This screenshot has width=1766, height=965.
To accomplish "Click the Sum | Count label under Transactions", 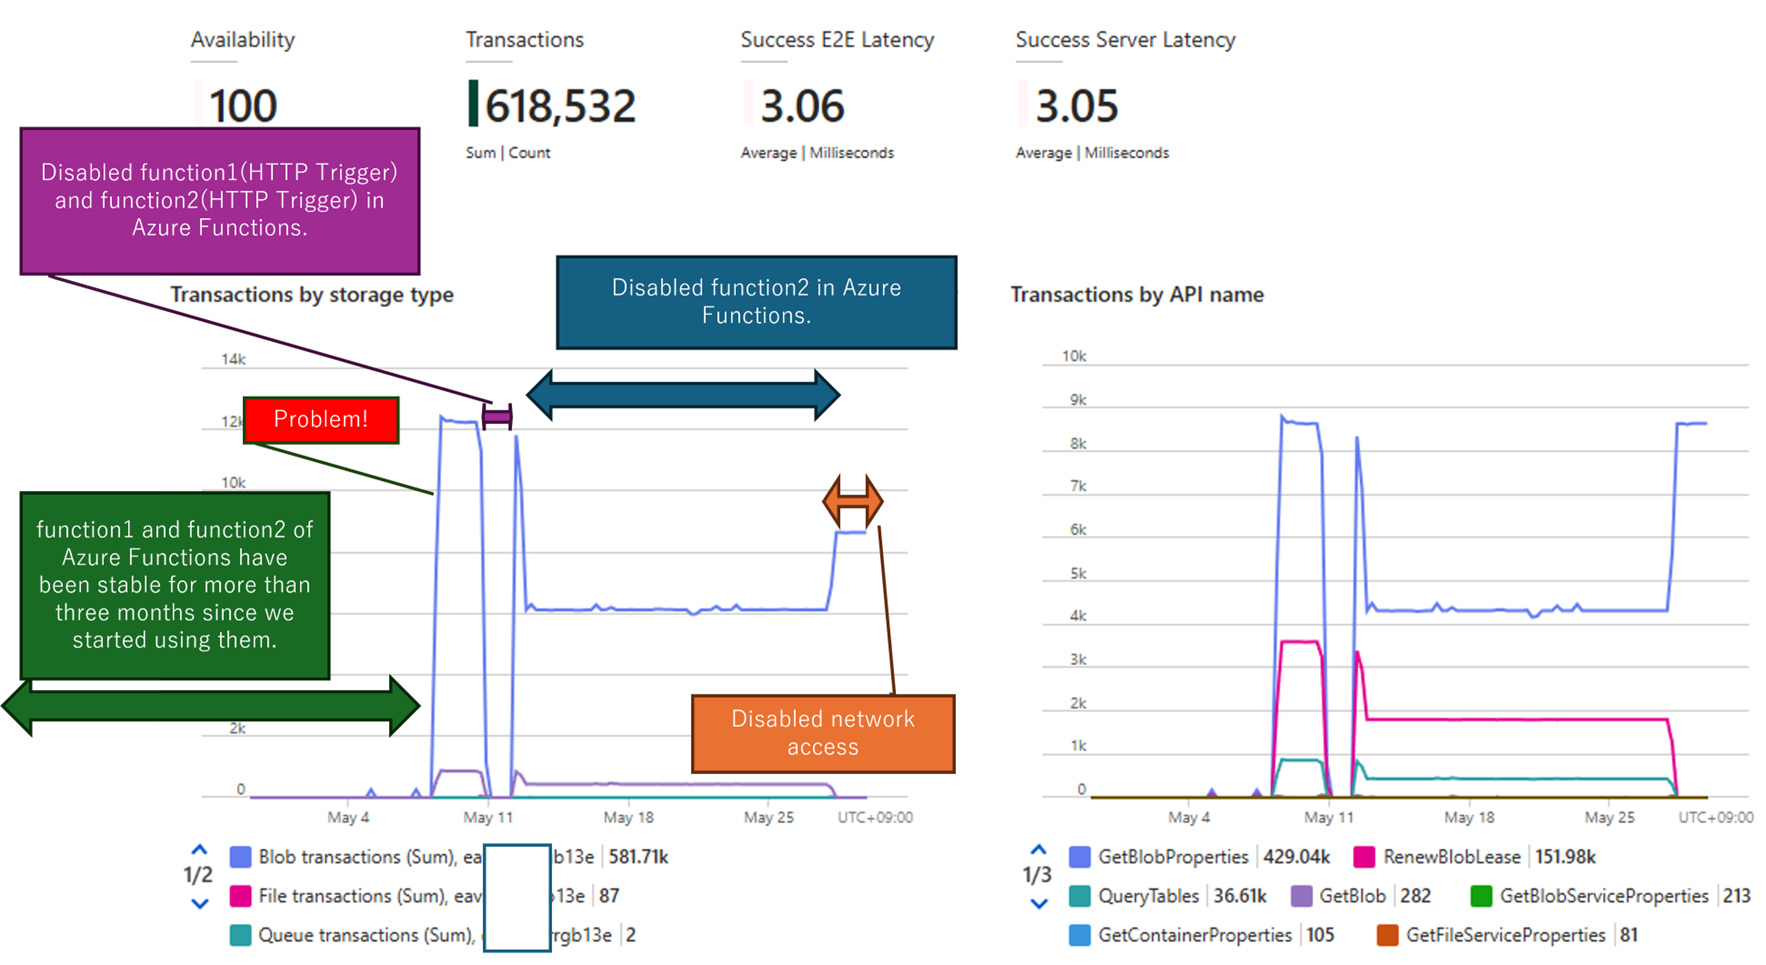I will coord(508,153).
